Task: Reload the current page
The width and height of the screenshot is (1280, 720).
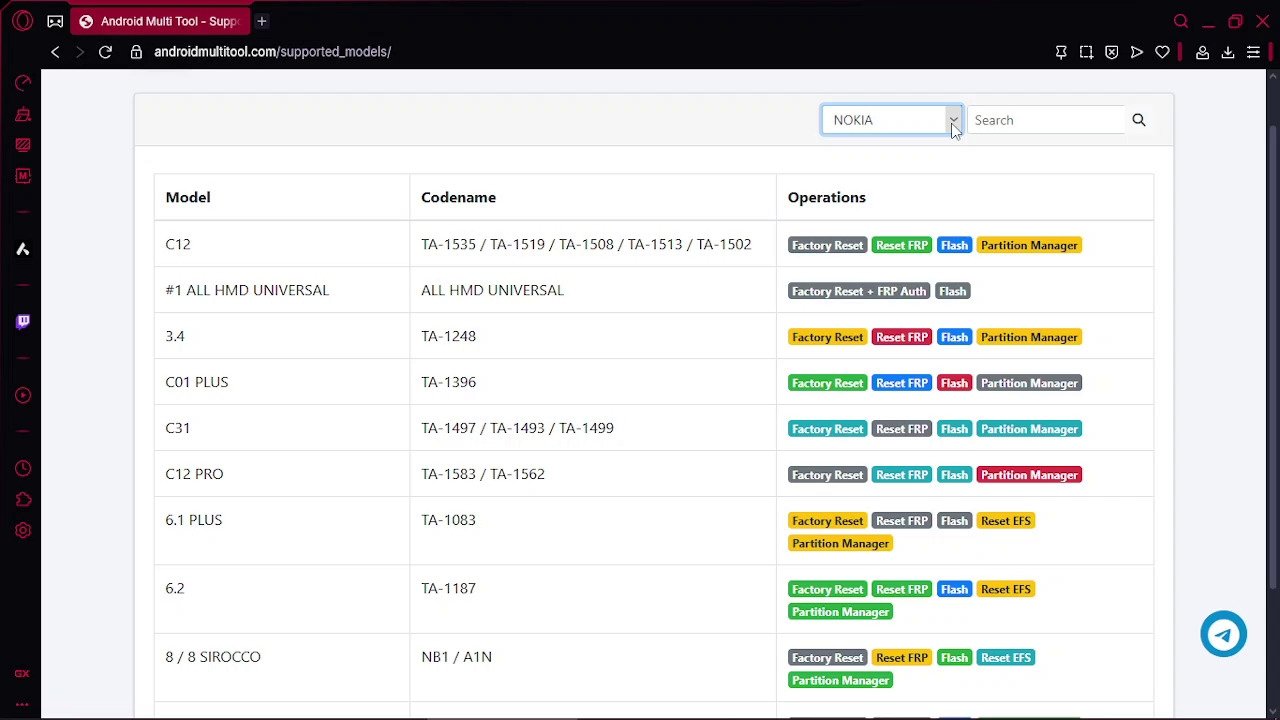Action: pyautogui.click(x=105, y=52)
